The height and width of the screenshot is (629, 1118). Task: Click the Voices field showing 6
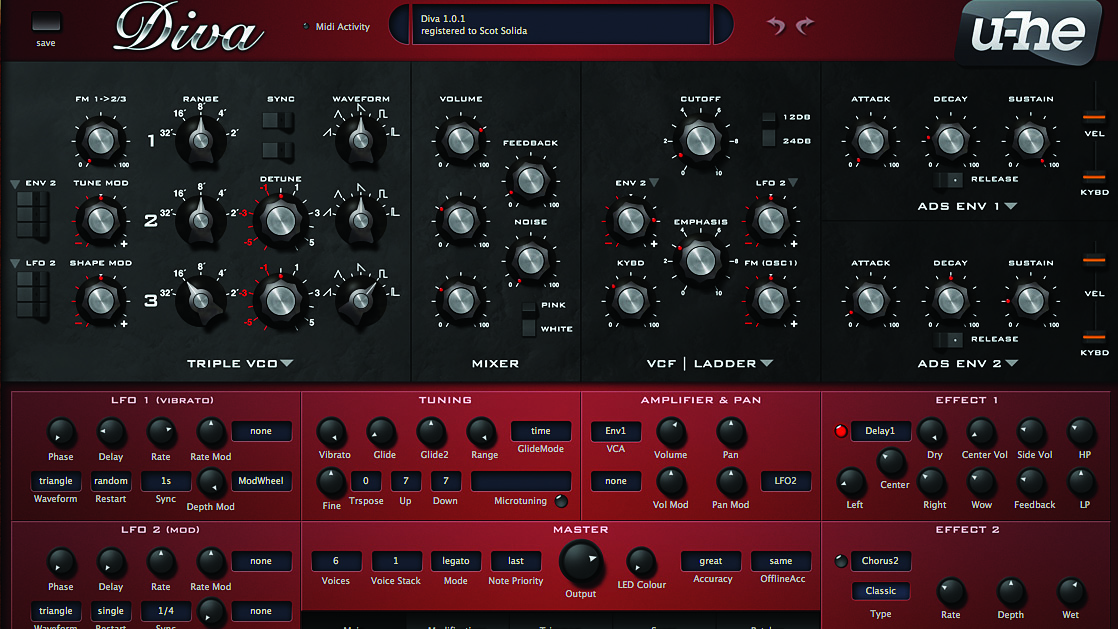tap(336, 561)
